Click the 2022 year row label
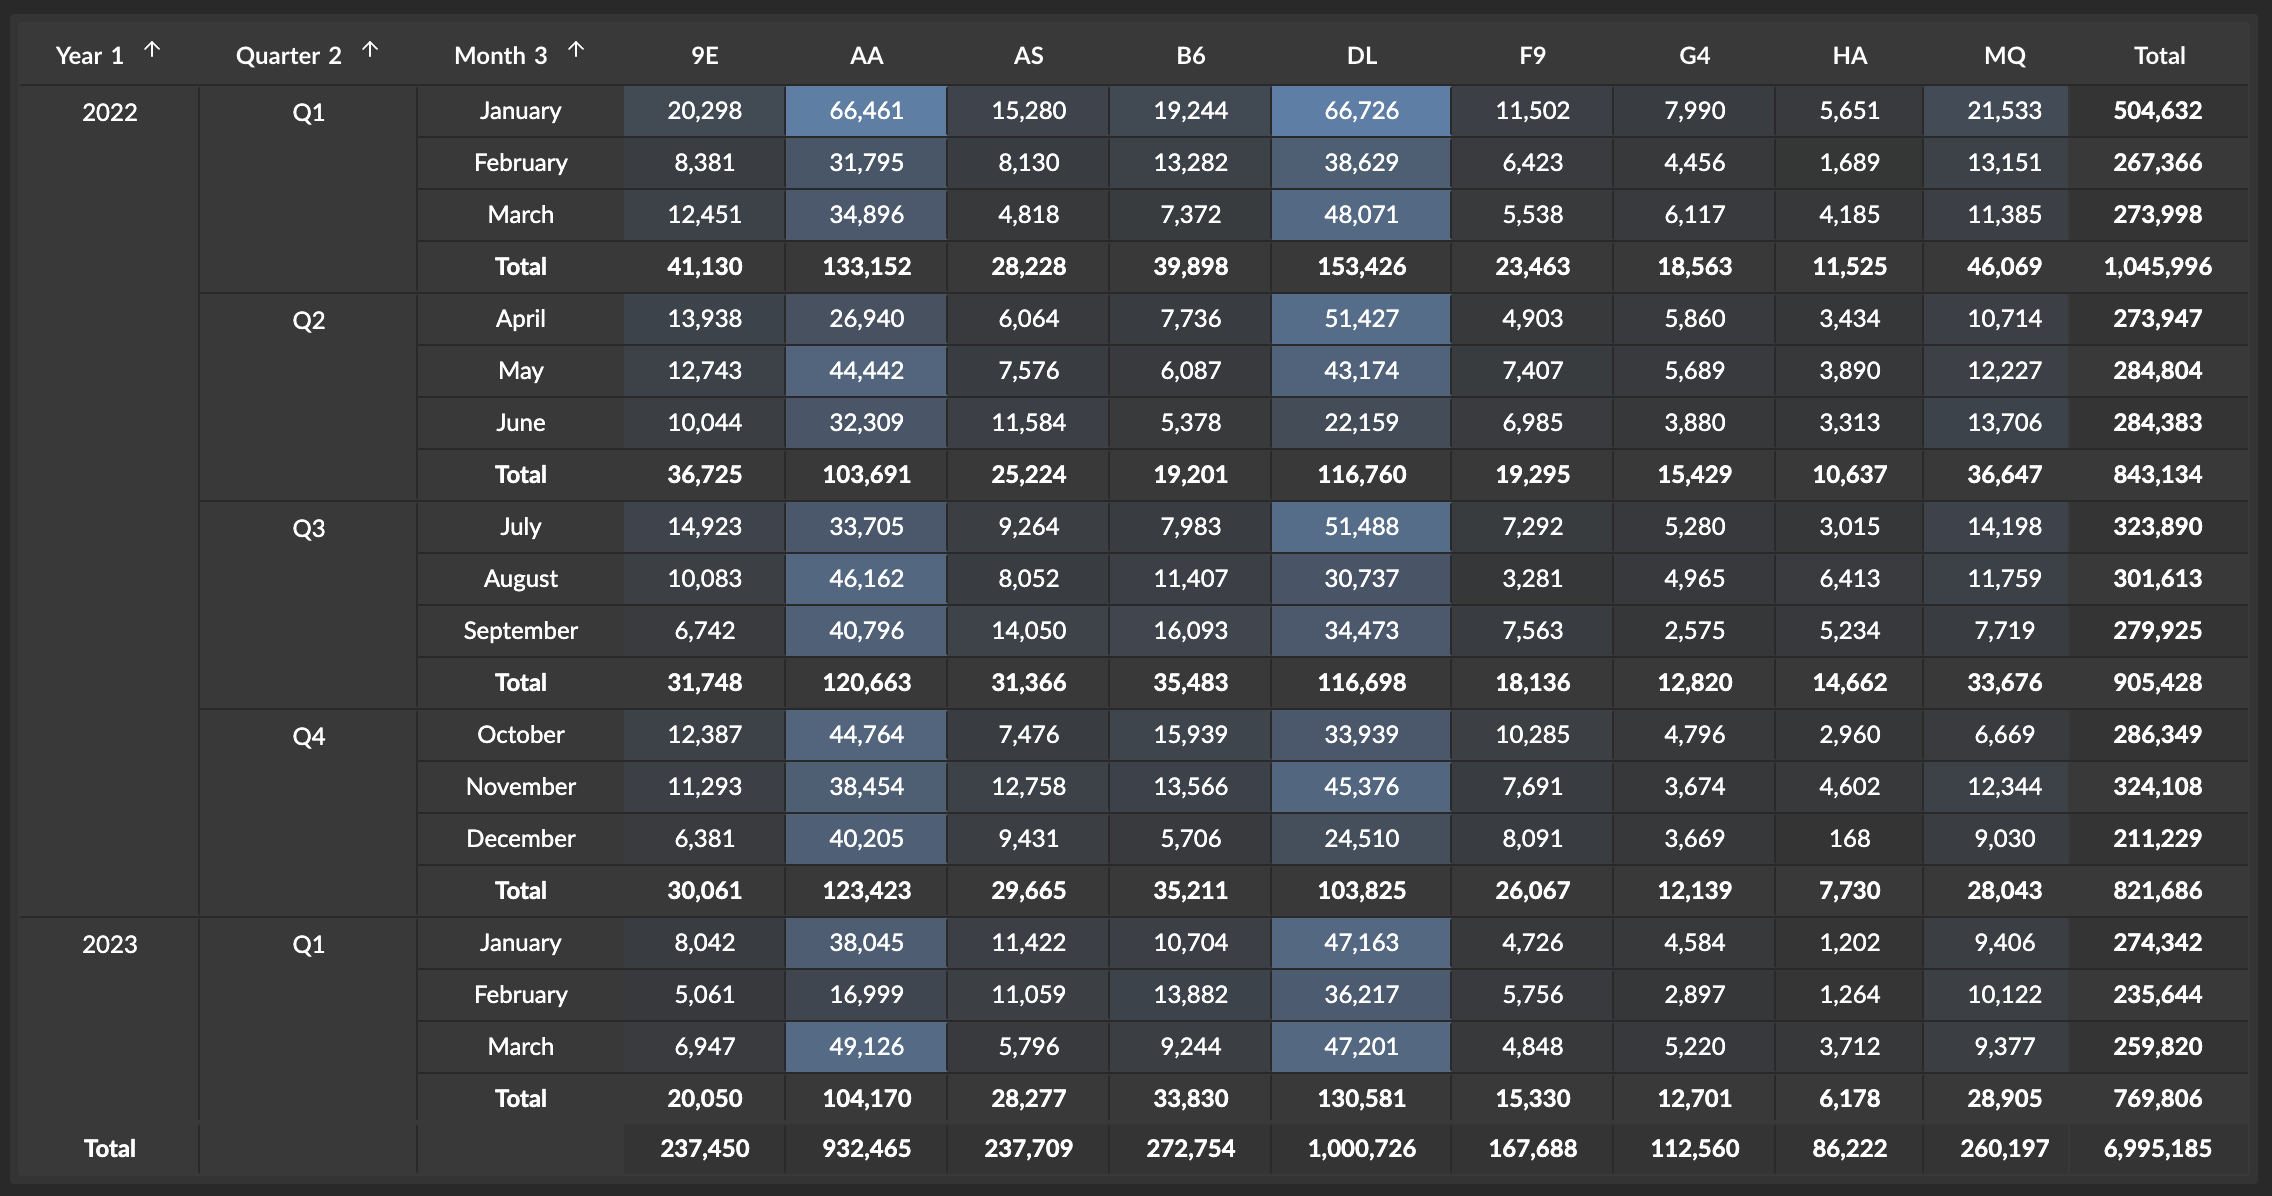 click(x=110, y=112)
